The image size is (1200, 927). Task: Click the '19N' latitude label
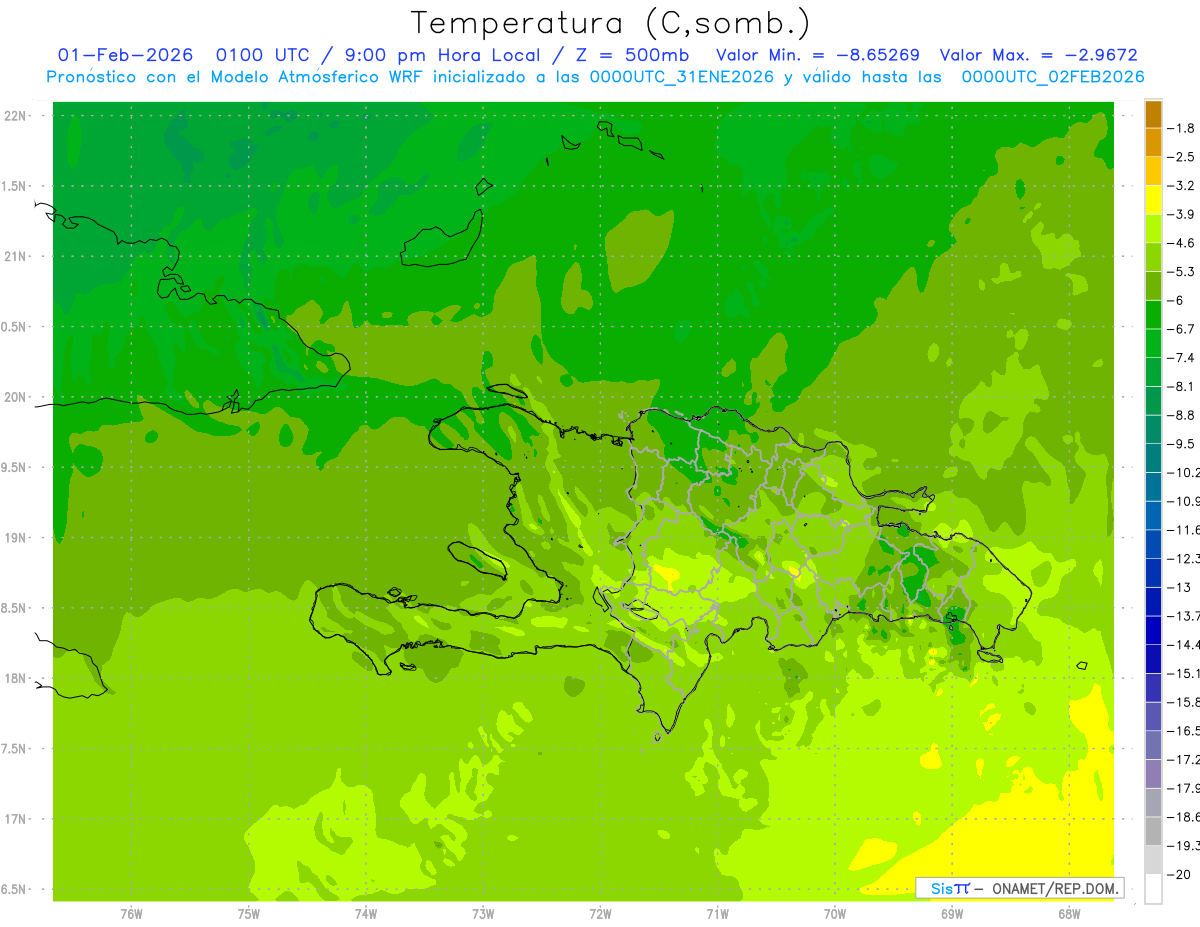click(x=17, y=538)
